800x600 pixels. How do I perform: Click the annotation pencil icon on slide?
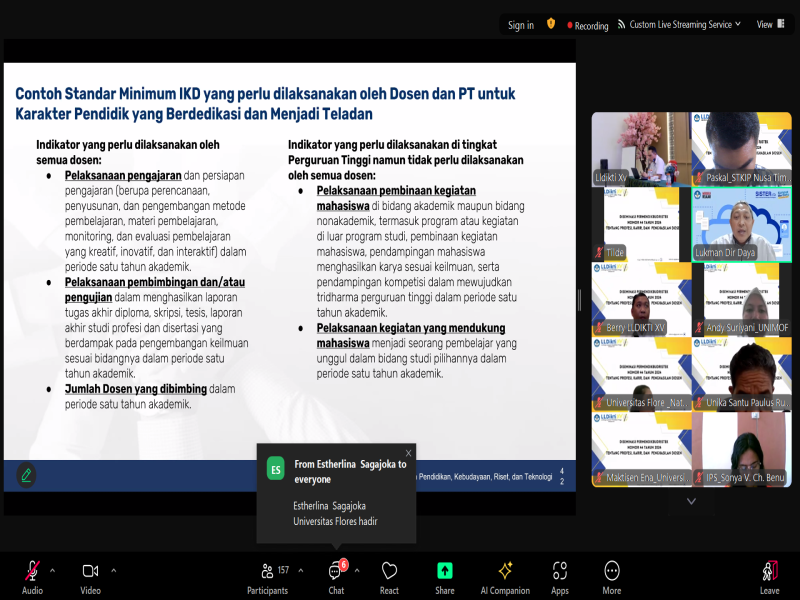pos(26,475)
